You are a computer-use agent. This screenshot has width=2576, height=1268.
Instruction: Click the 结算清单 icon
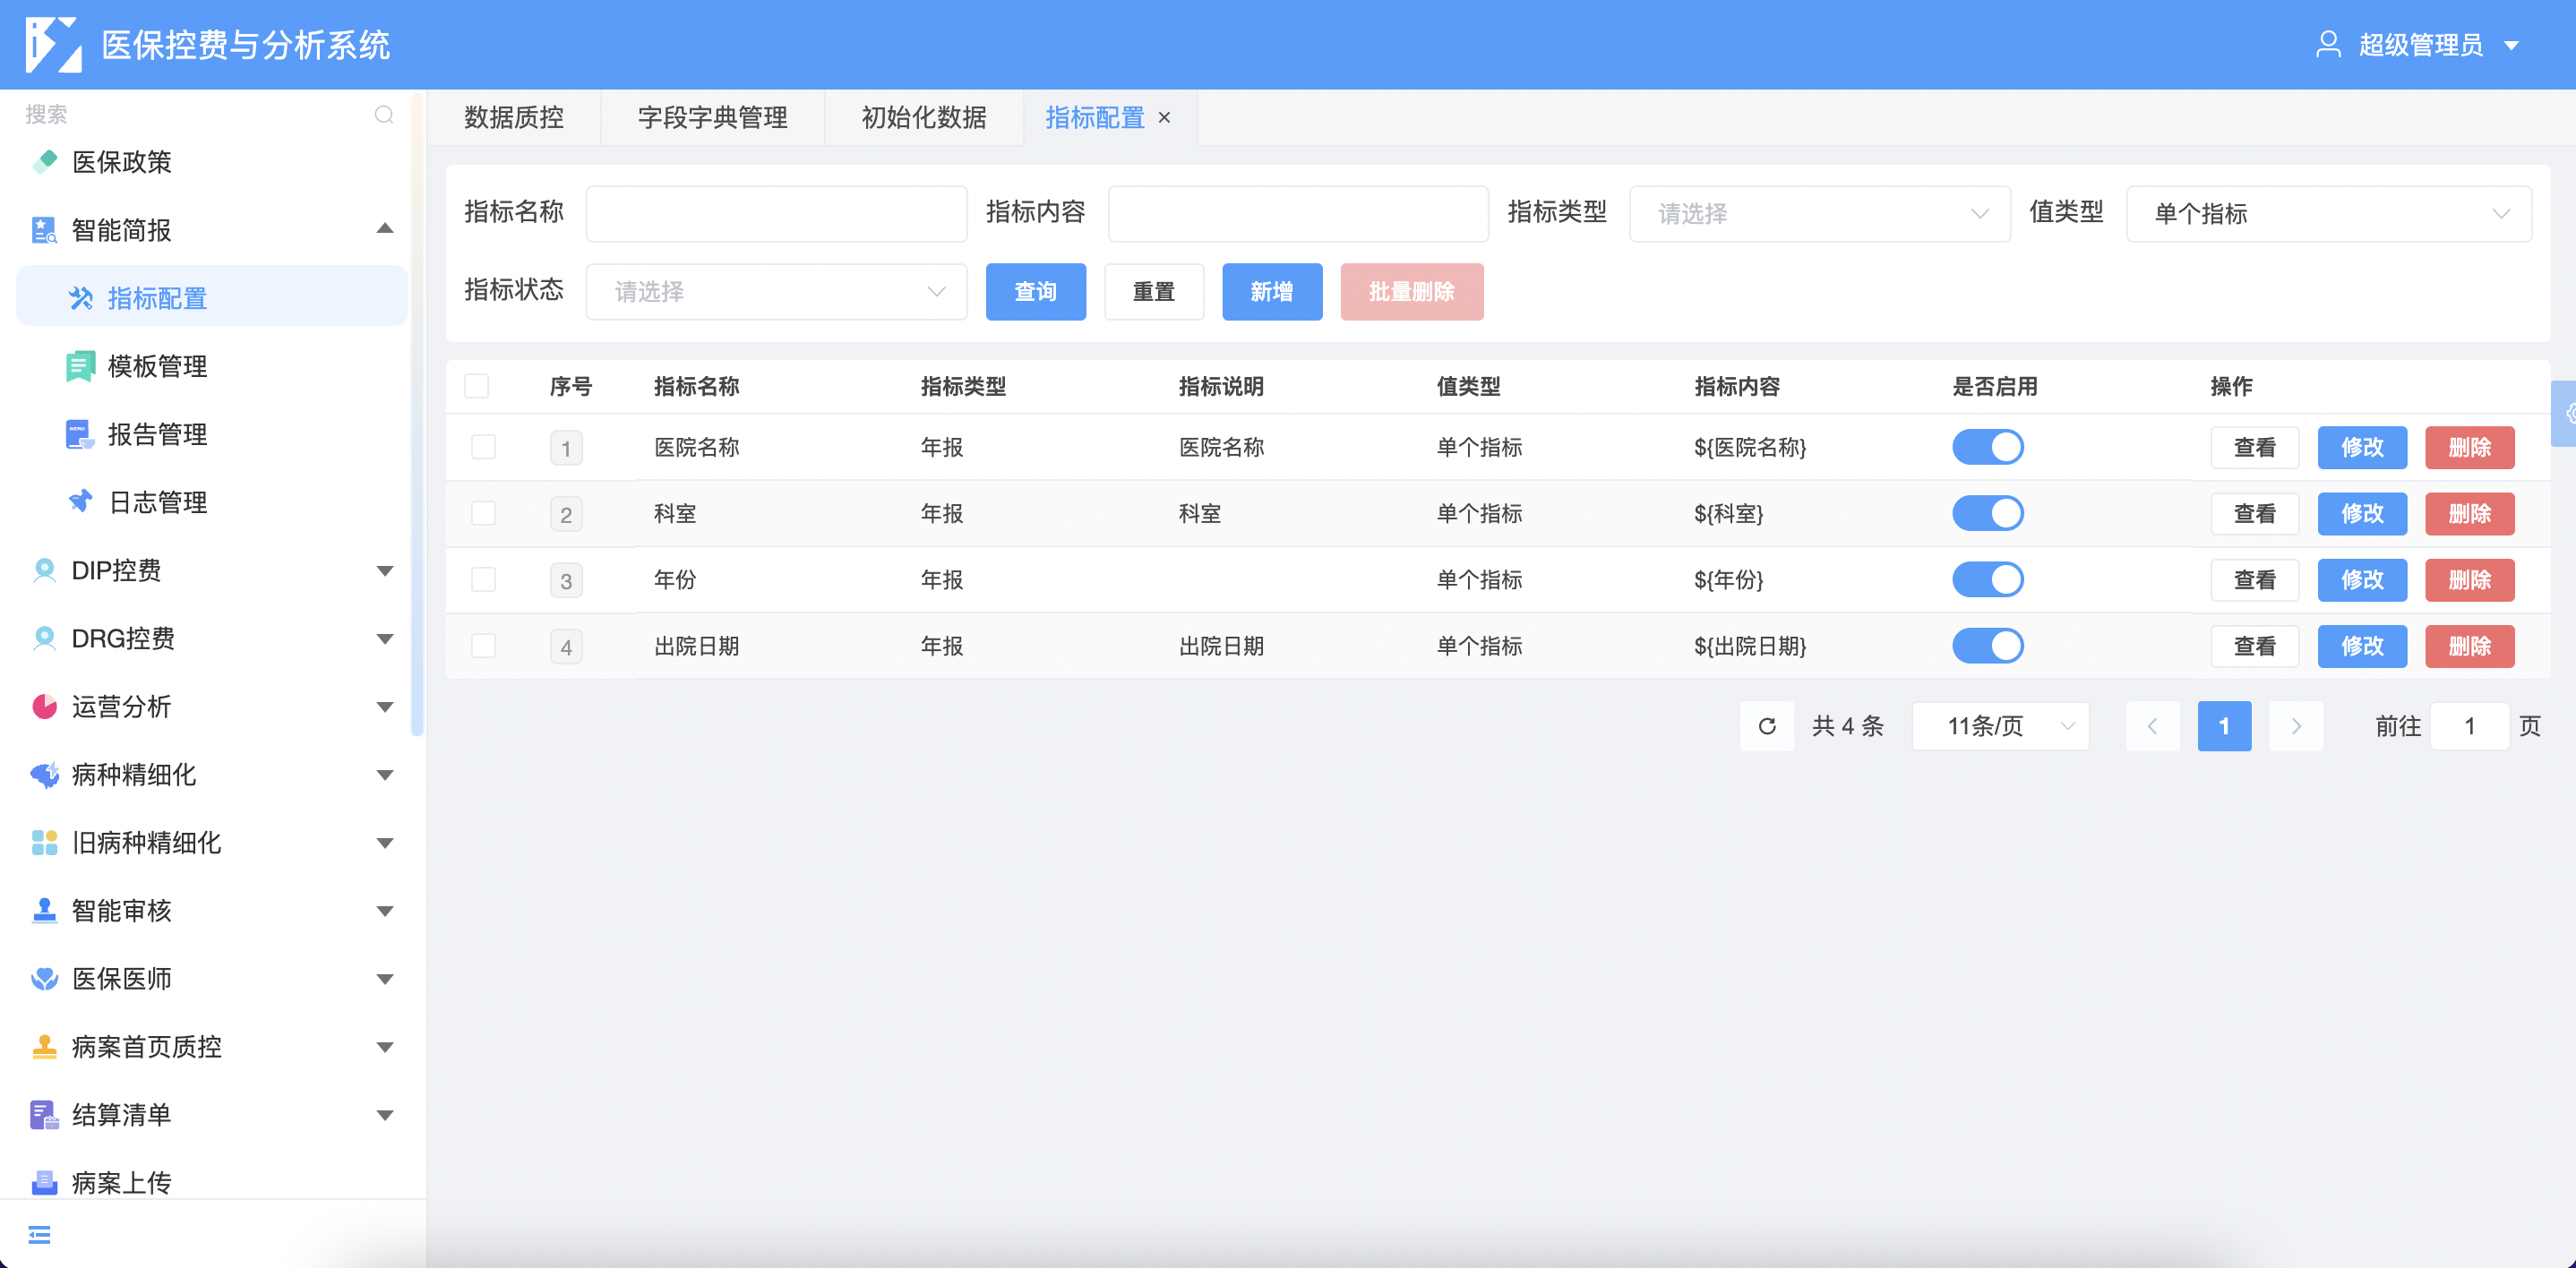[45, 1114]
